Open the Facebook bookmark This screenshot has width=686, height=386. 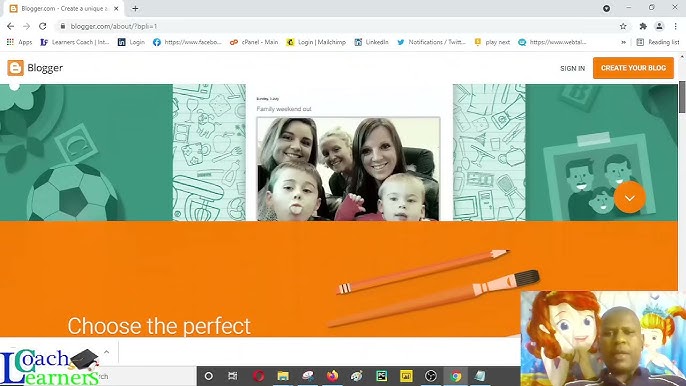pyautogui.click(x=187, y=42)
